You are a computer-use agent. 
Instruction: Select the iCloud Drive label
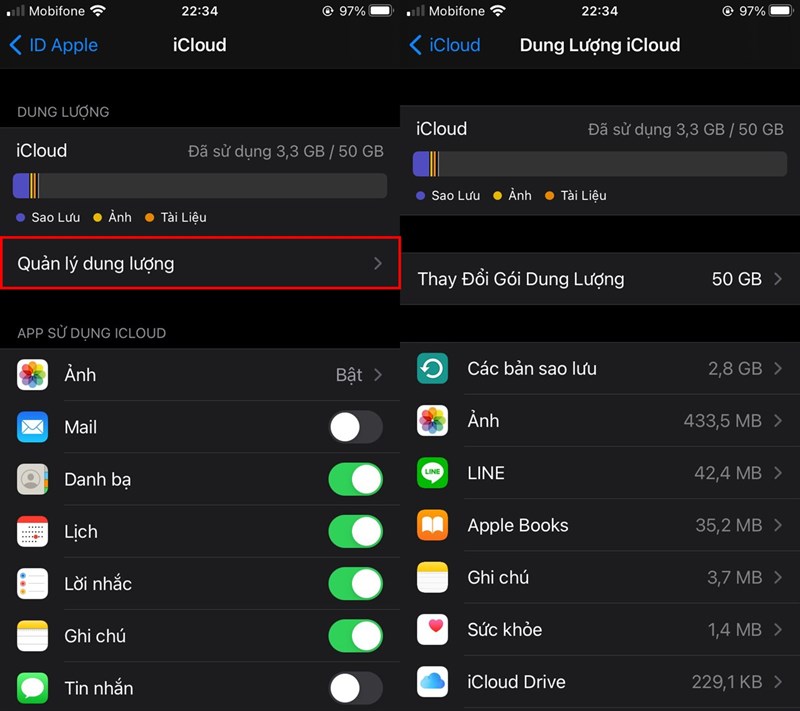pyautogui.click(x=516, y=682)
